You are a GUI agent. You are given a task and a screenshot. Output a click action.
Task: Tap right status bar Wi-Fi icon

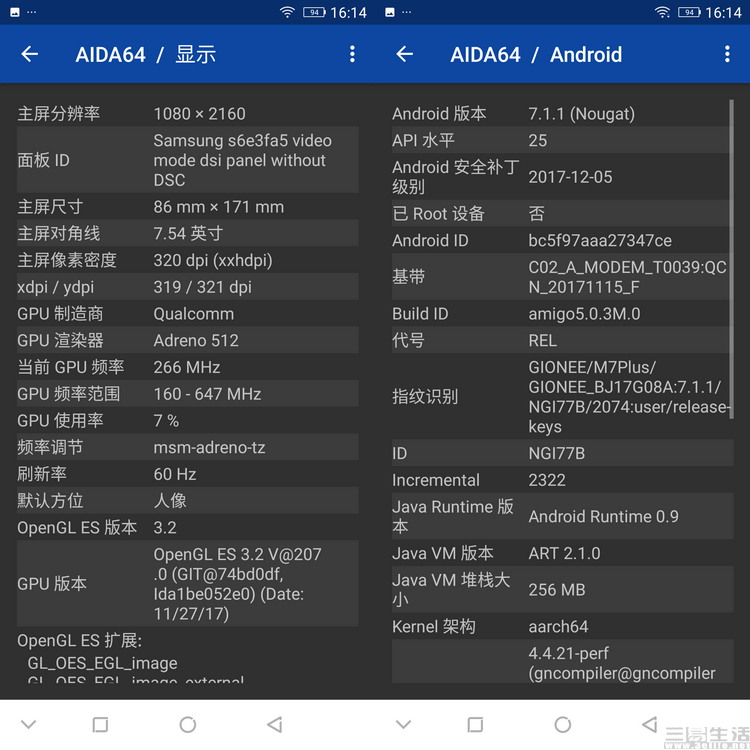pyautogui.click(x=662, y=12)
